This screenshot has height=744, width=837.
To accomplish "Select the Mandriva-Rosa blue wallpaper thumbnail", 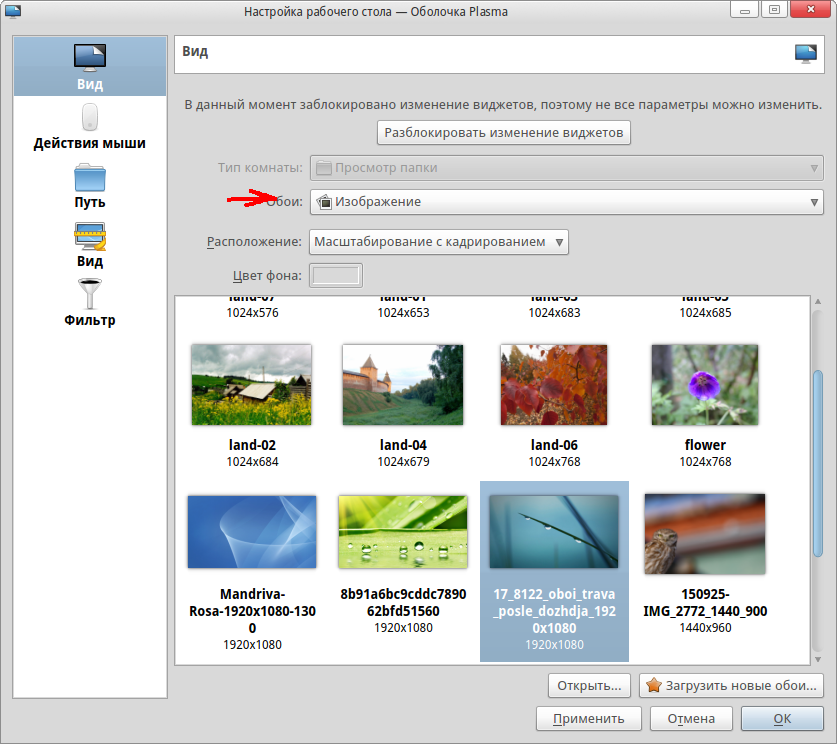I will [252, 532].
